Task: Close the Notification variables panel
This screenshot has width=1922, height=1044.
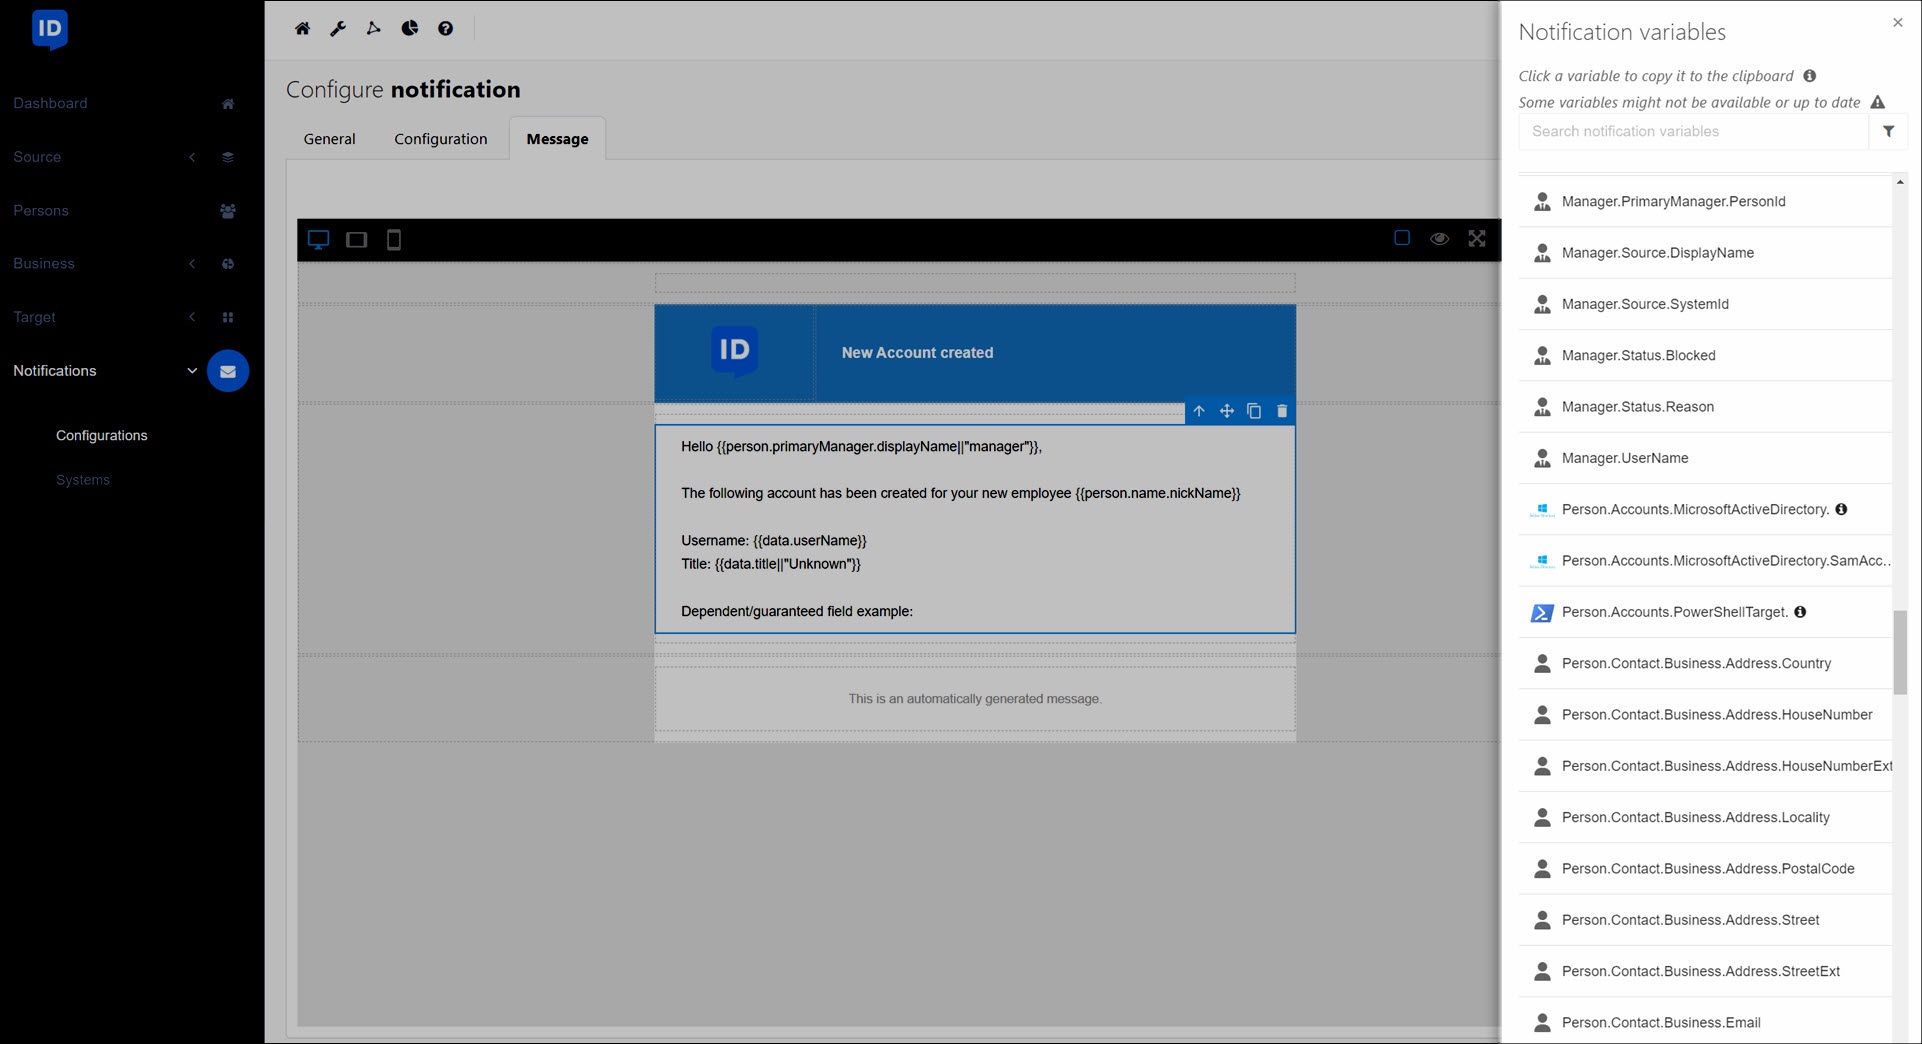Action: point(1898,22)
